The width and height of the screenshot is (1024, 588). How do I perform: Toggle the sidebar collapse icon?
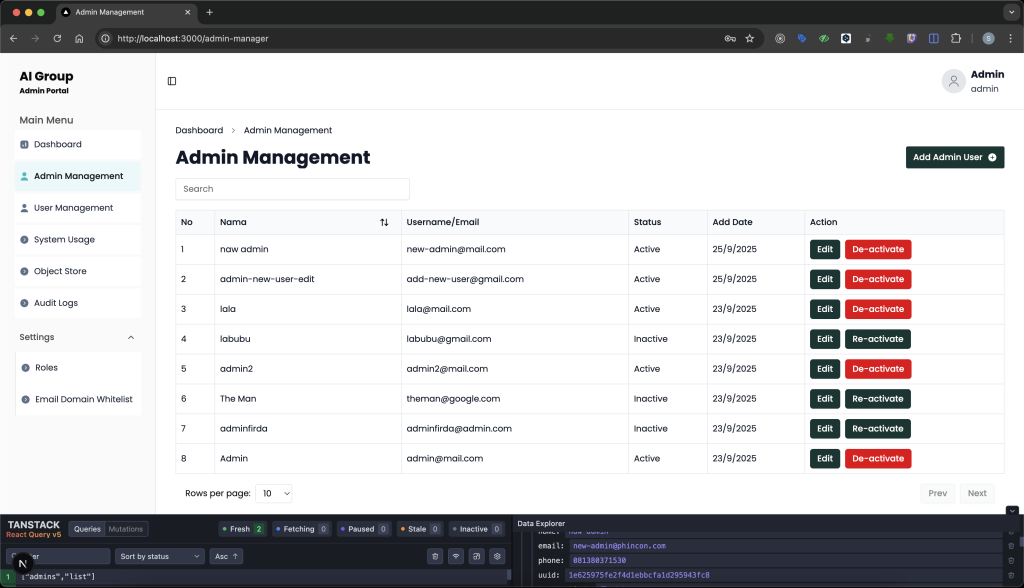tap(172, 81)
